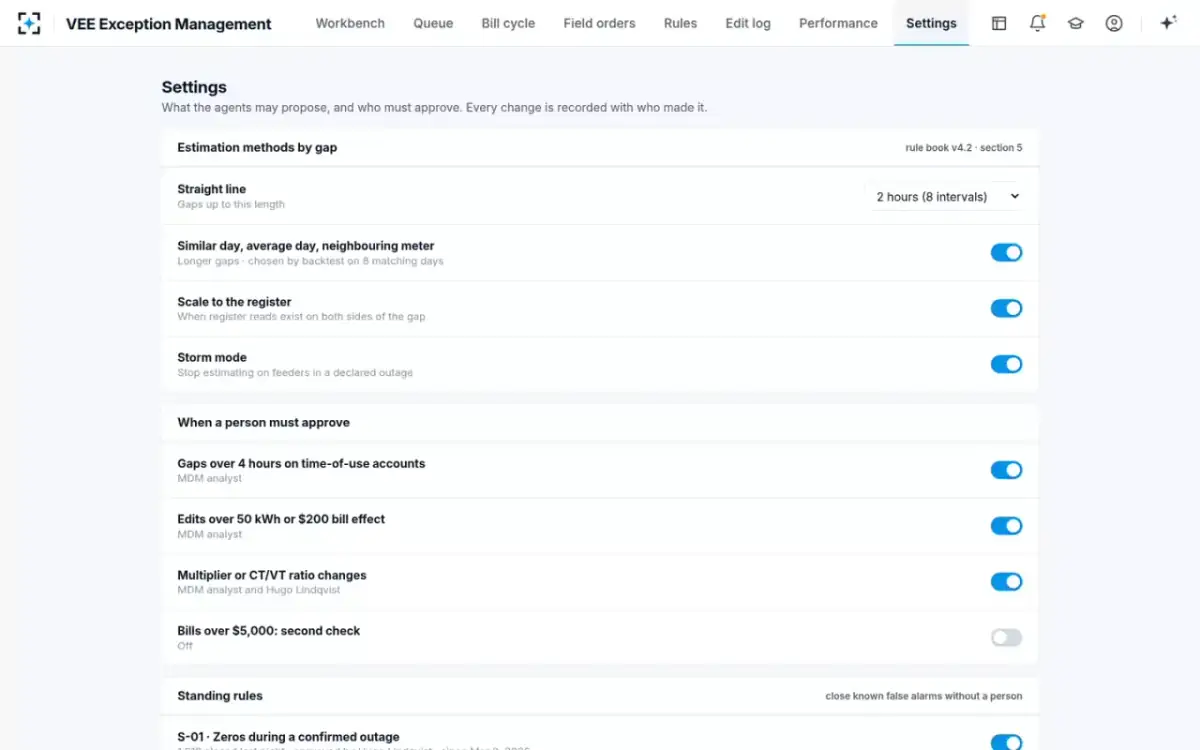Select the Field orders tab
Viewport: 1200px width, 750px height.
coord(599,23)
